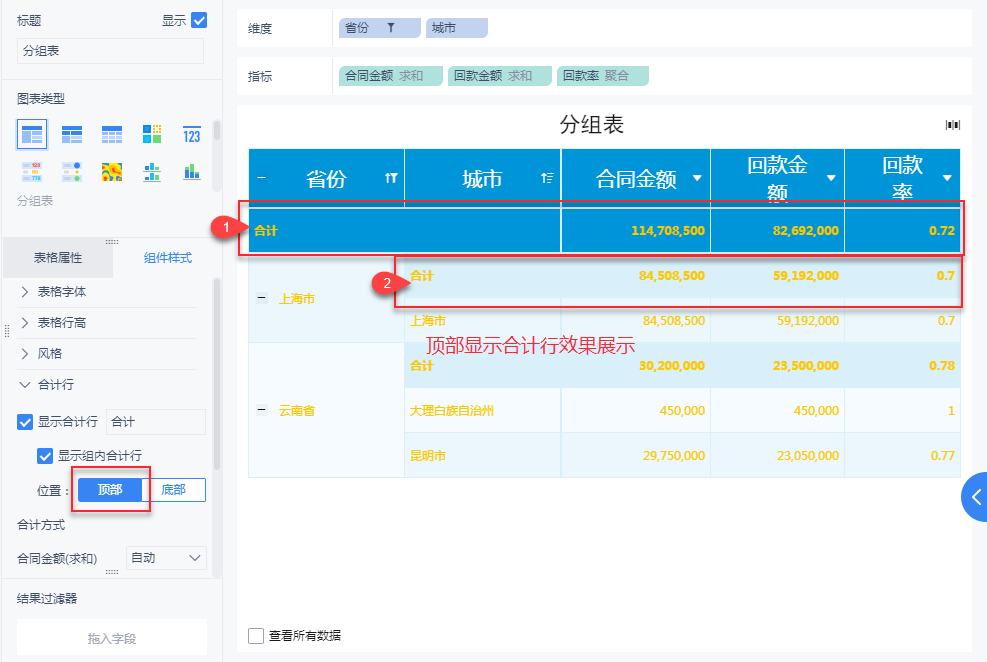Click the 合计 total row name field
The width and height of the screenshot is (987, 662).
click(156, 422)
